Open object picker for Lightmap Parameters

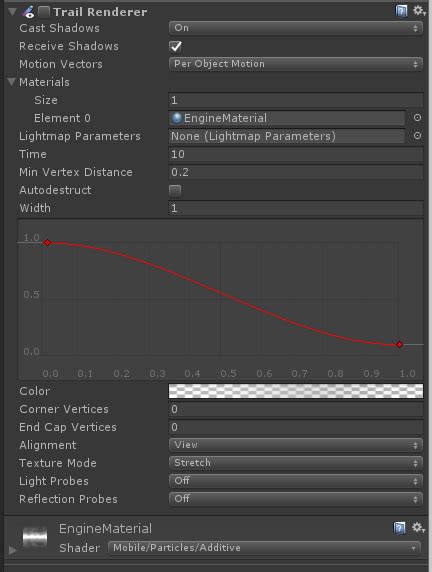(x=417, y=136)
